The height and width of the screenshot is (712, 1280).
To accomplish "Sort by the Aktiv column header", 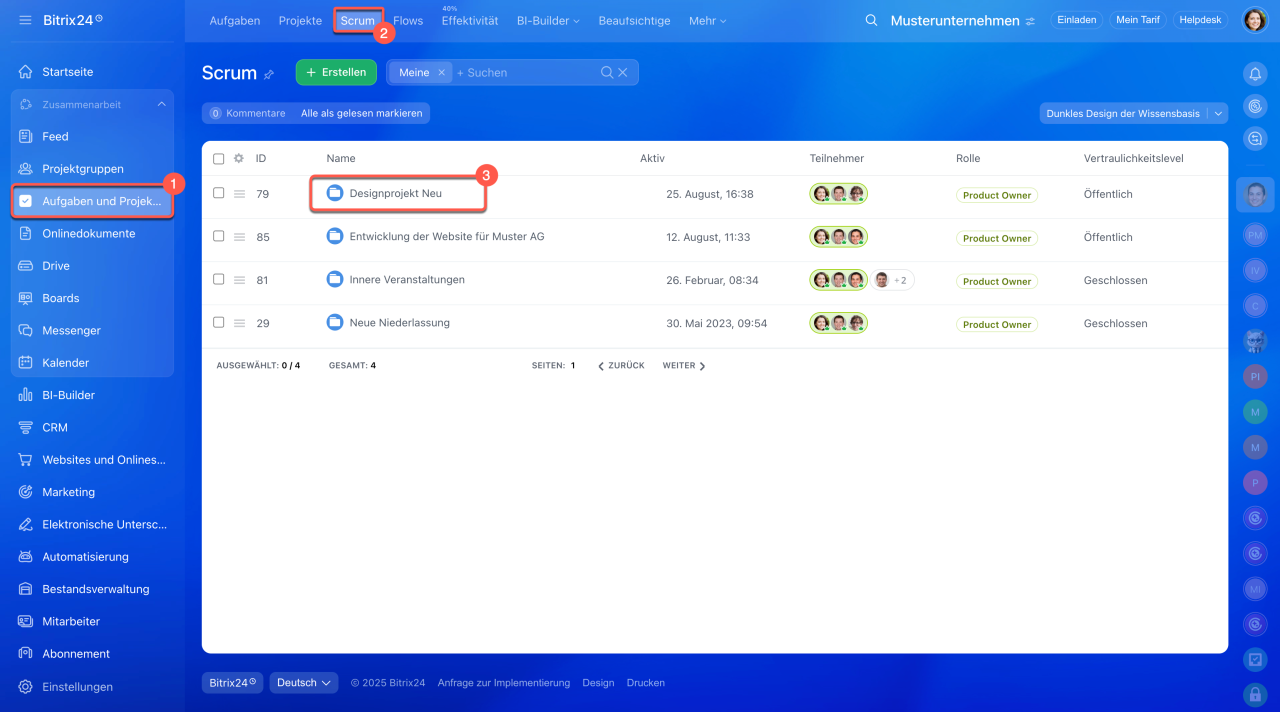I will tap(652, 158).
